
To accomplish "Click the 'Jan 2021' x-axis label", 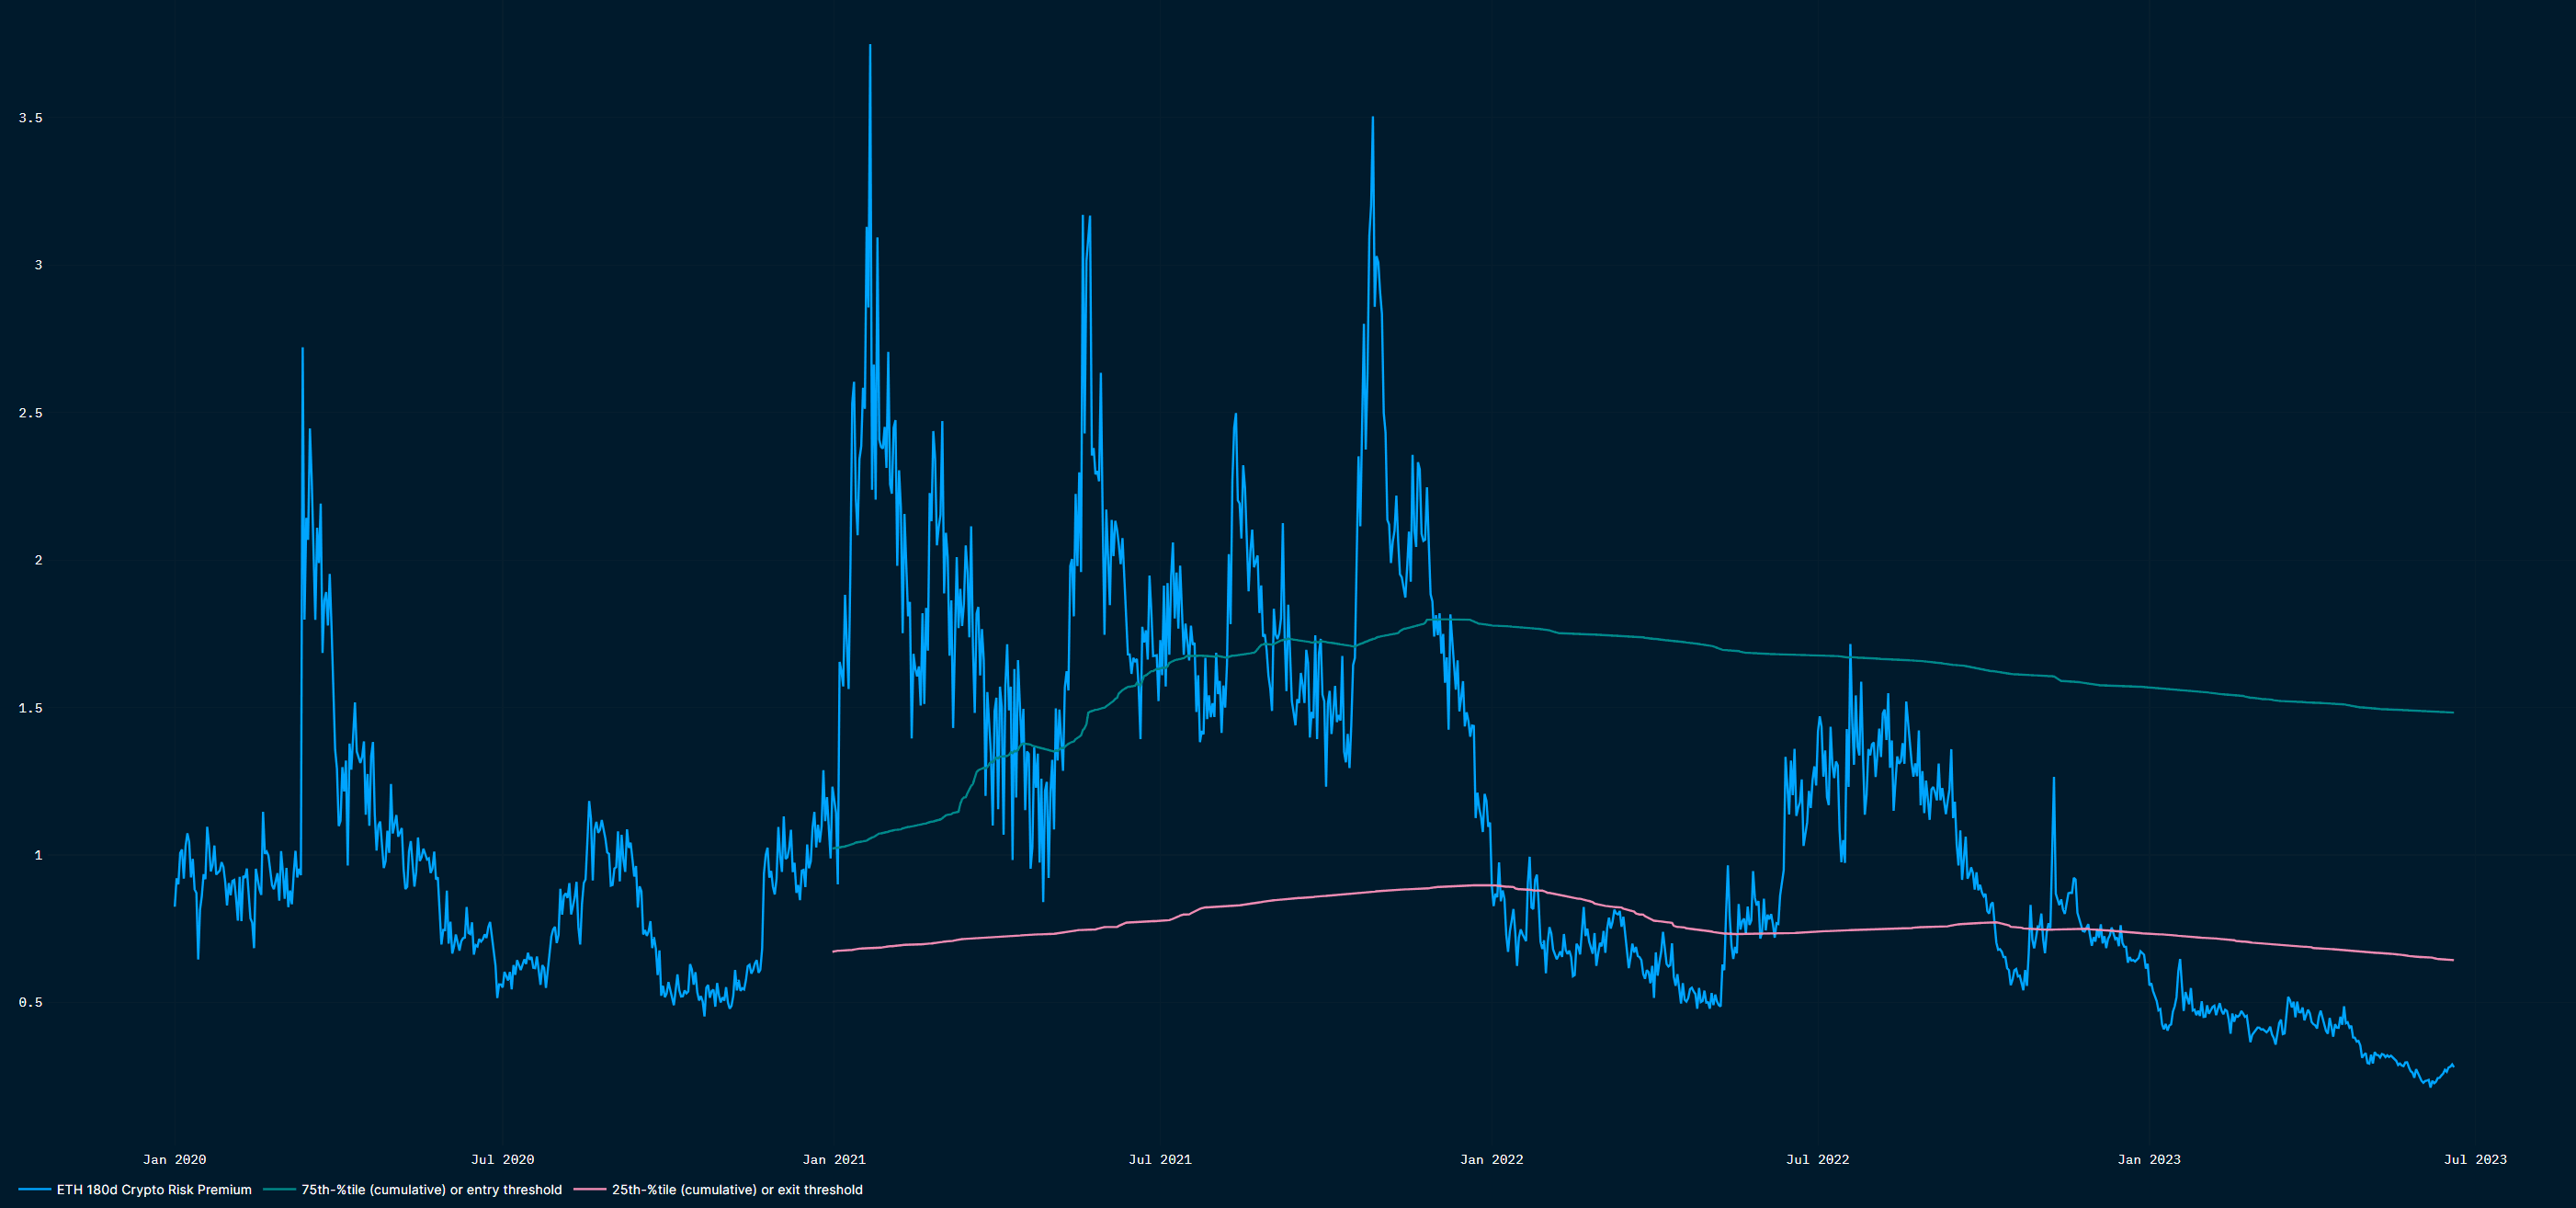I will point(834,1160).
